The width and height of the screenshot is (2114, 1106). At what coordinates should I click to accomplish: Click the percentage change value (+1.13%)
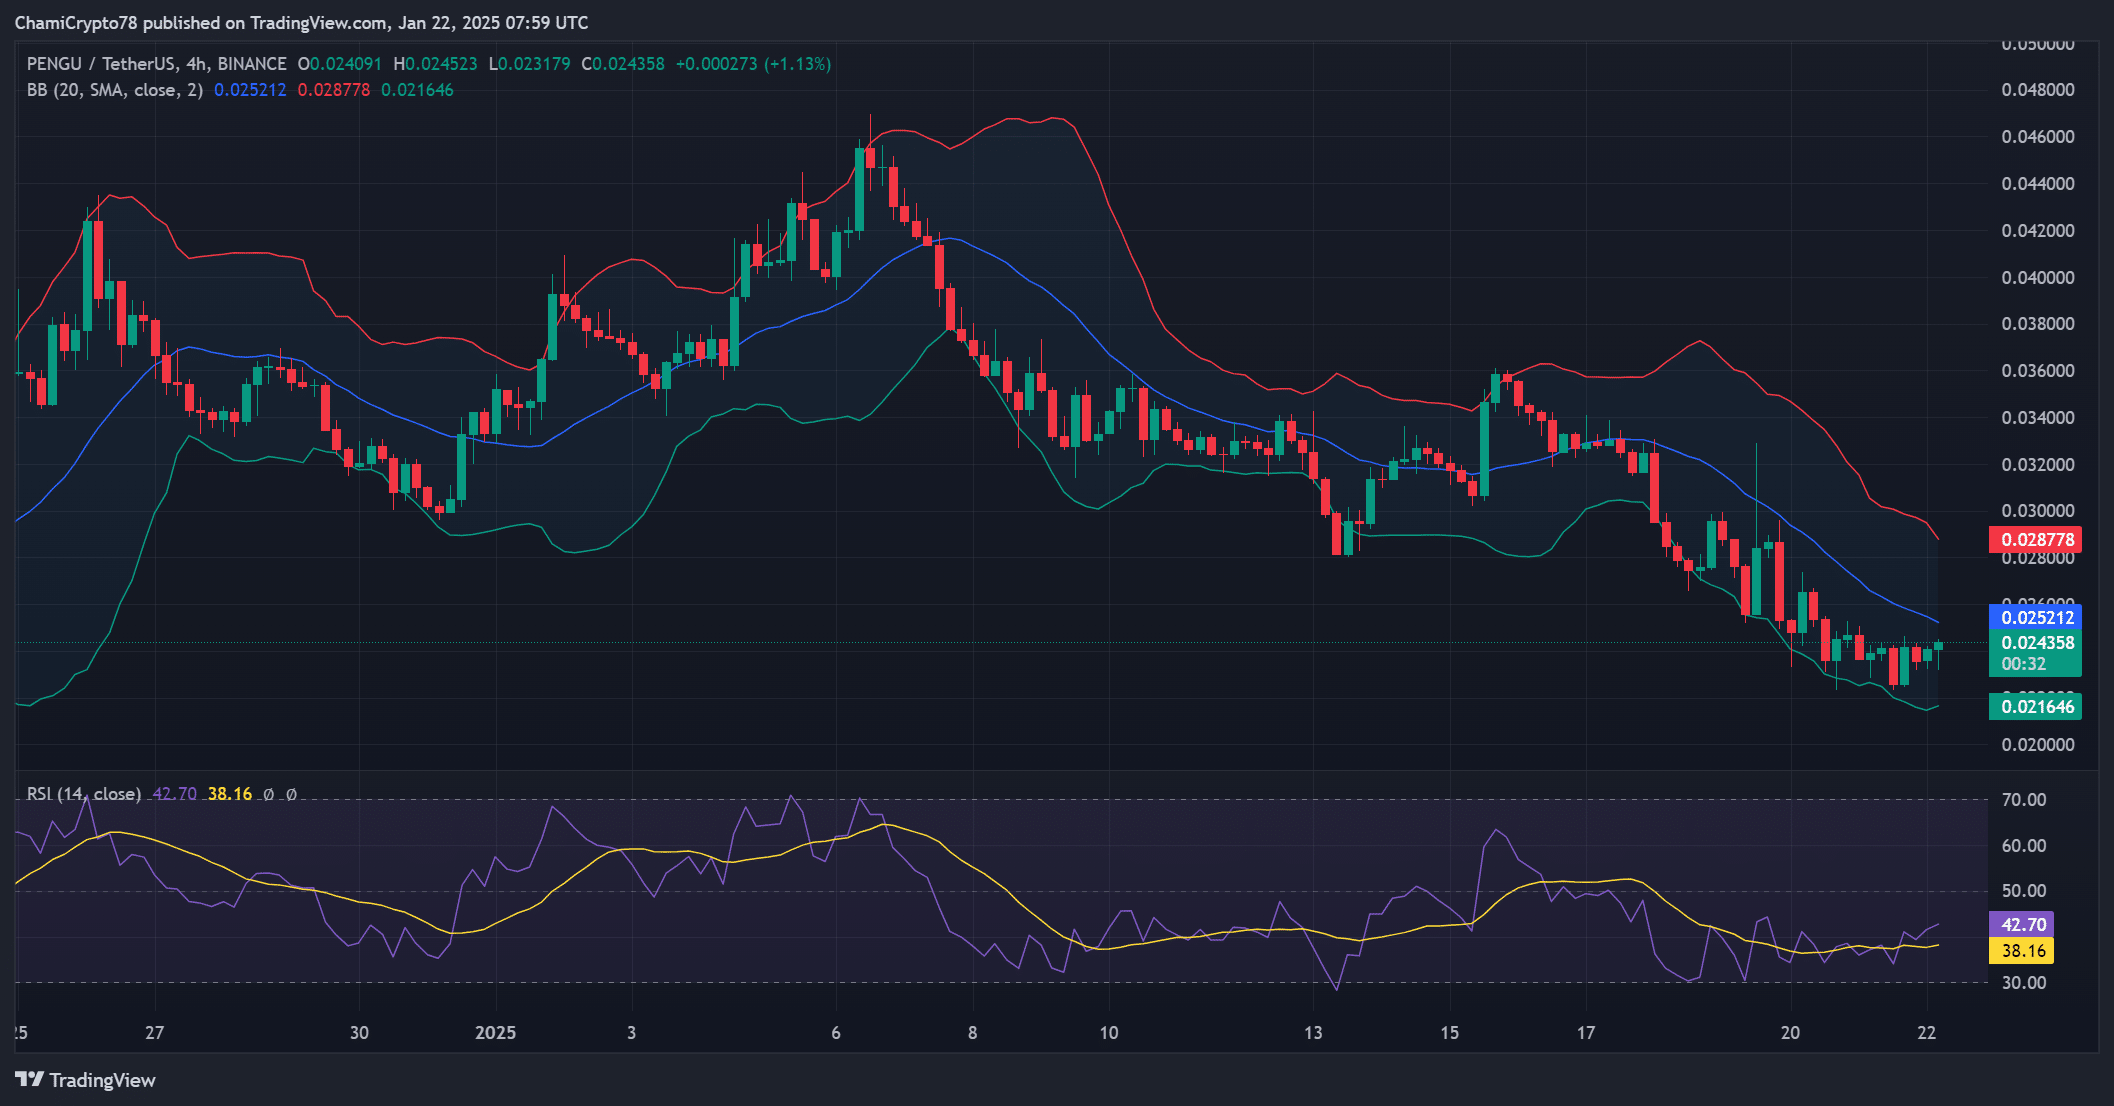(797, 63)
